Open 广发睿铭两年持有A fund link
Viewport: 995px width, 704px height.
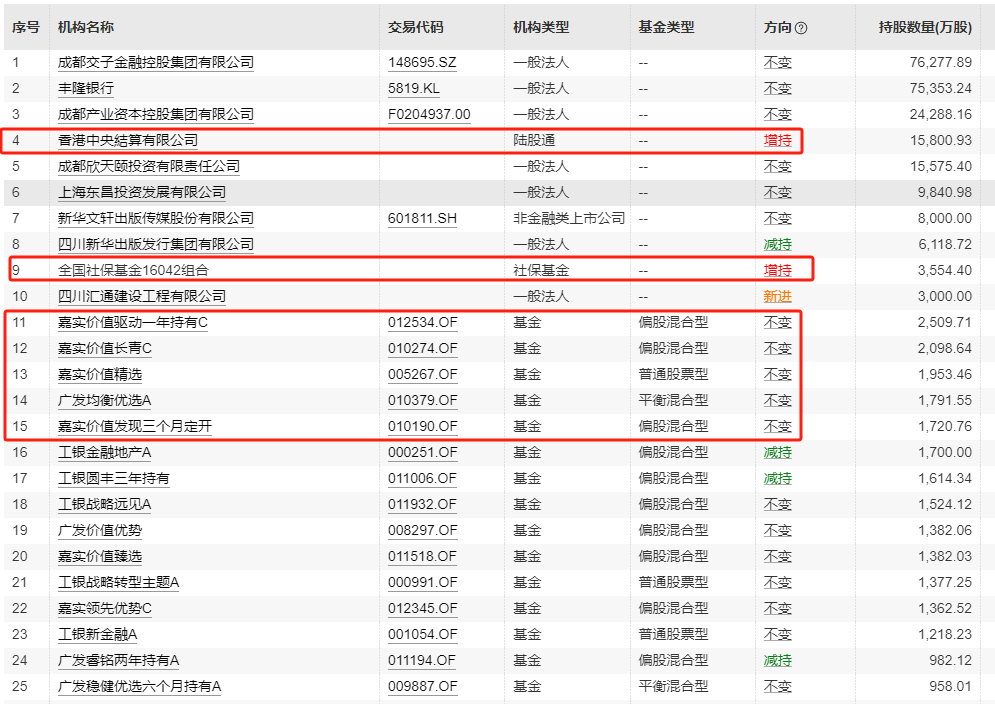118,661
